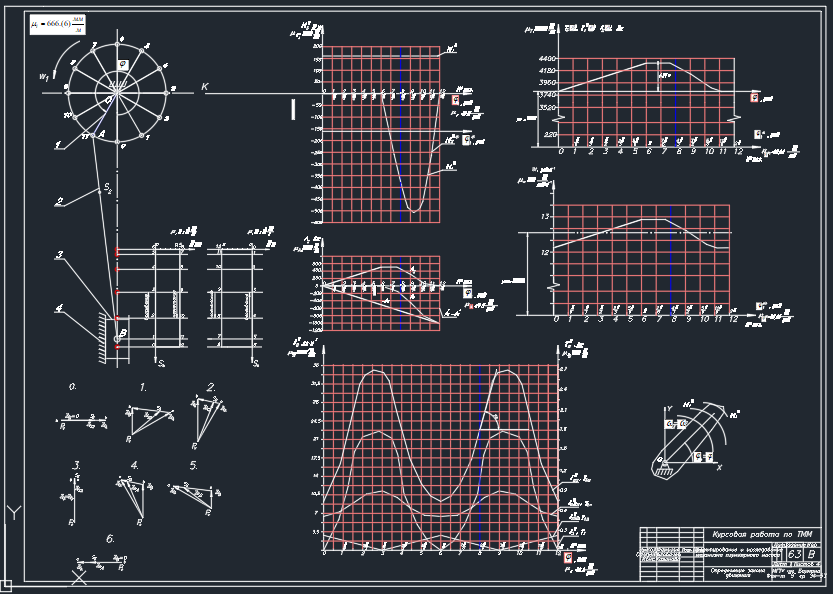Click the underlined link callout 4 pointing to the hatched support

pyautogui.click(x=60, y=308)
